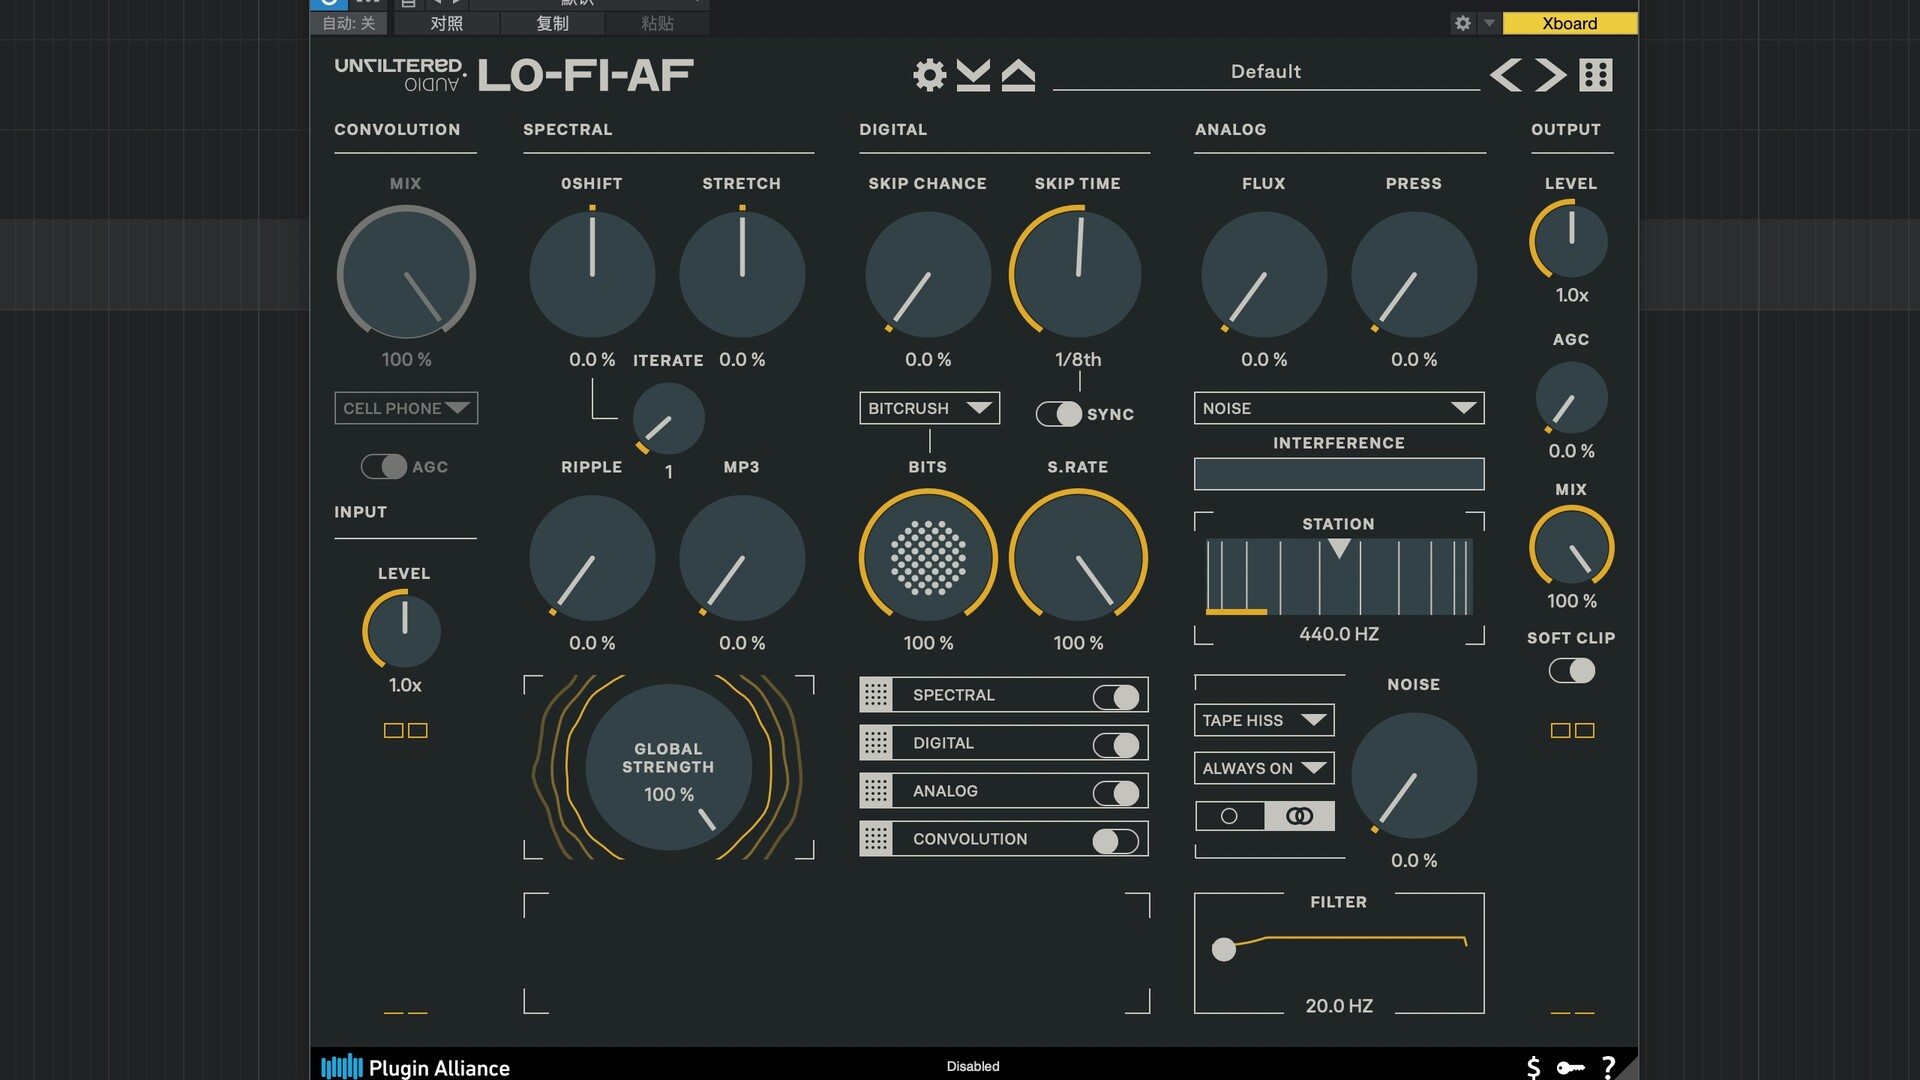
Task: Open the preset browser grid icon
Action: pyautogui.click(x=1596, y=75)
